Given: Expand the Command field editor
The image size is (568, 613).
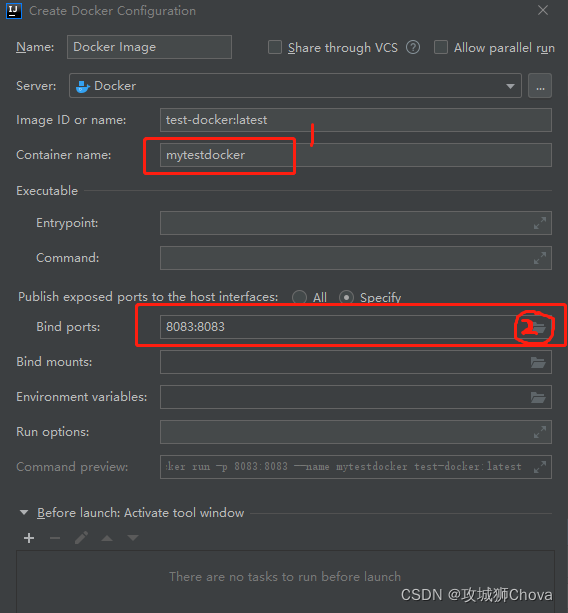Looking at the screenshot, I should tap(540, 258).
